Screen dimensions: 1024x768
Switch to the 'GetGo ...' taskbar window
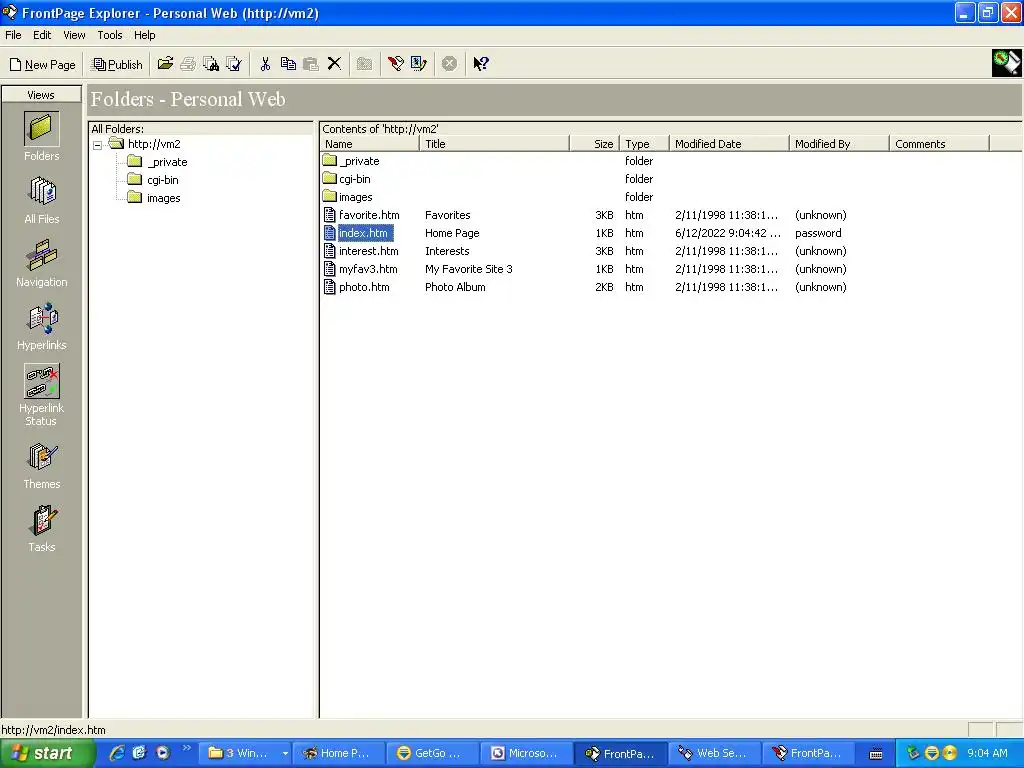[x=432, y=753]
